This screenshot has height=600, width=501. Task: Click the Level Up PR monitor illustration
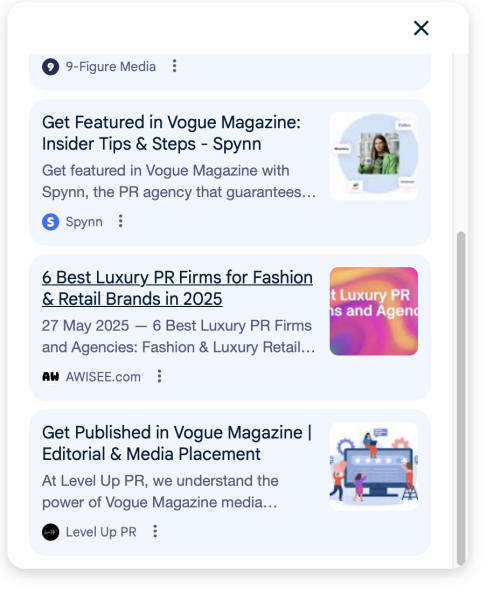[374, 466]
